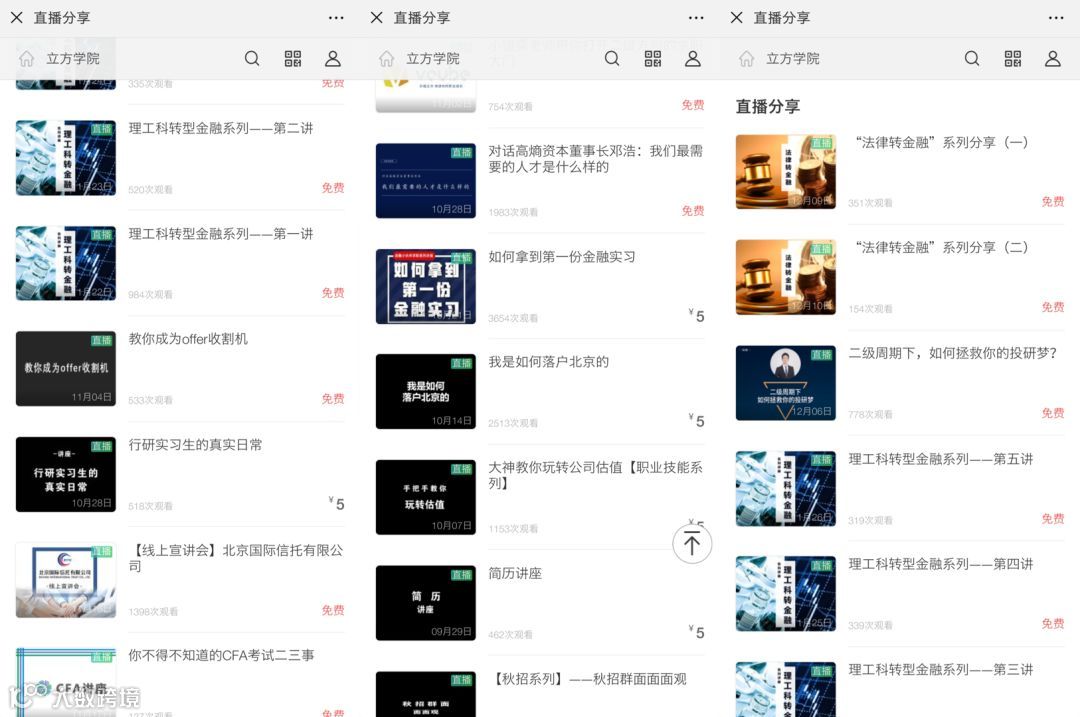Click thumbnail of 我是如何落户北京的
Viewport: 1080px width, 717px height.
pos(426,391)
